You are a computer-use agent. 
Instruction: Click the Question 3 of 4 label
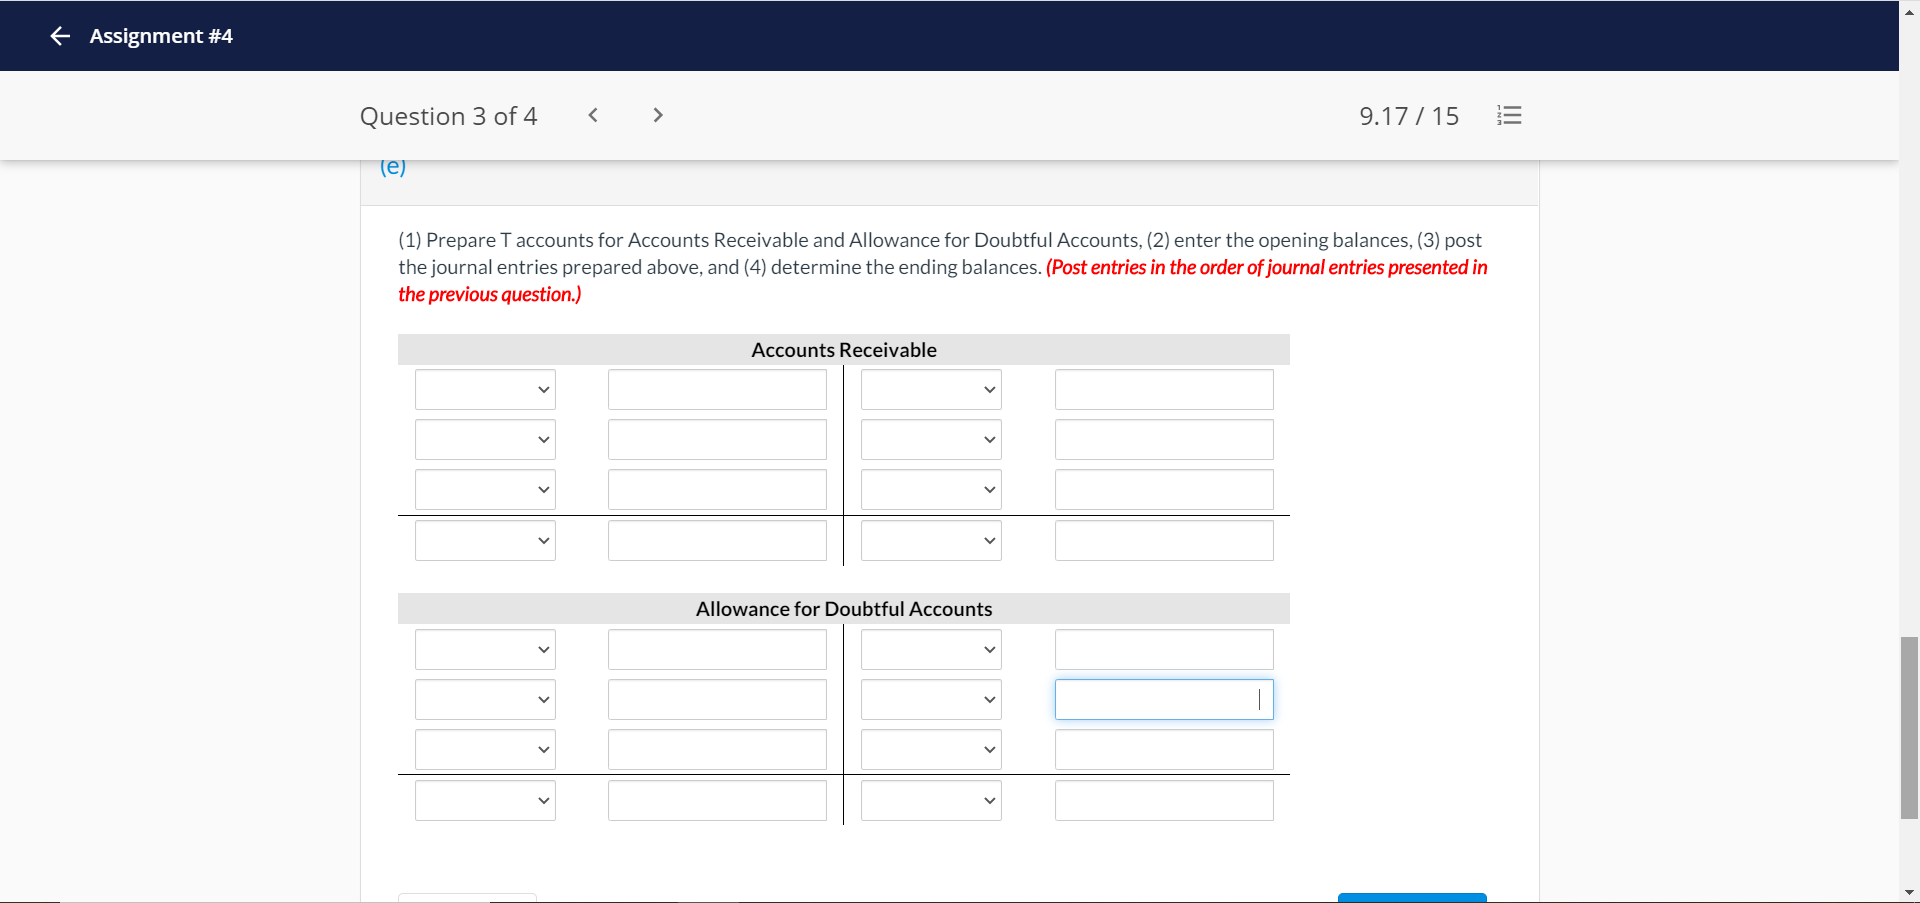click(448, 116)
